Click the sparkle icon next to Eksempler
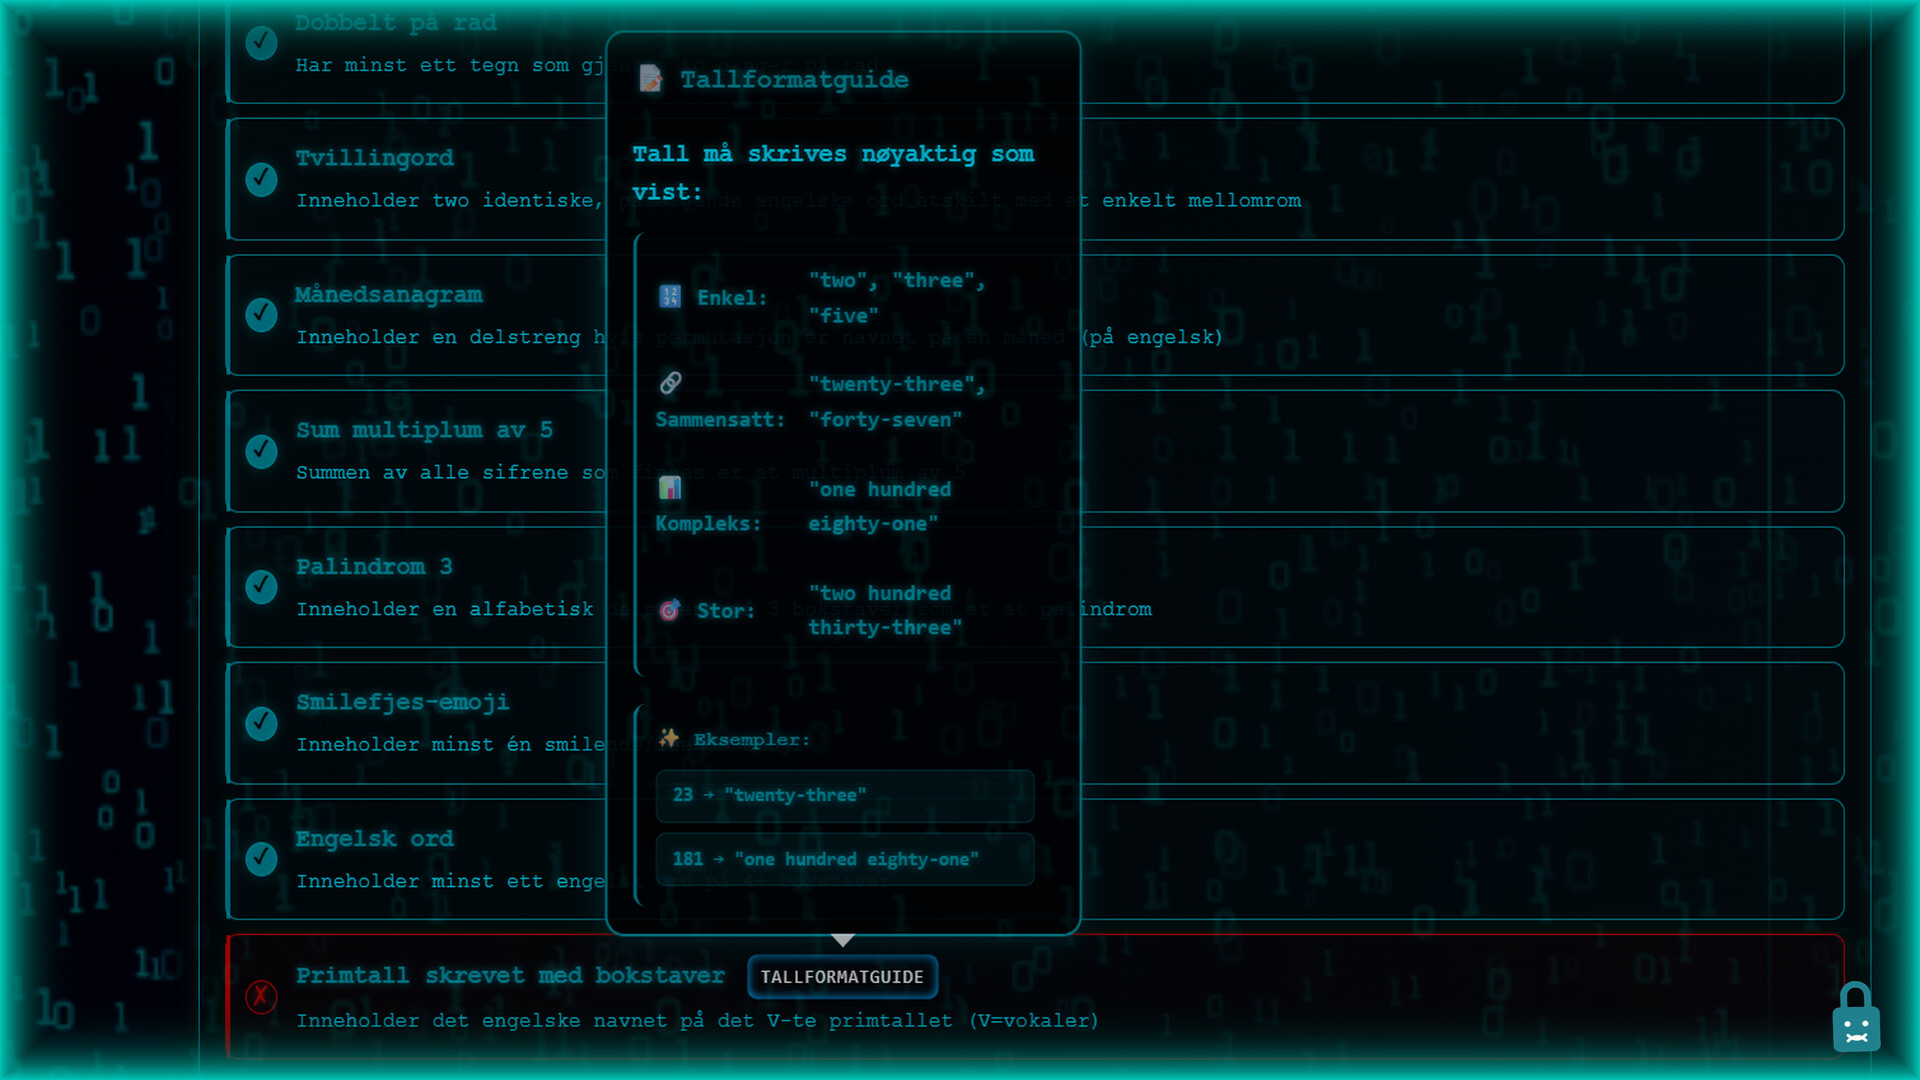 click(x=669, y=738)
